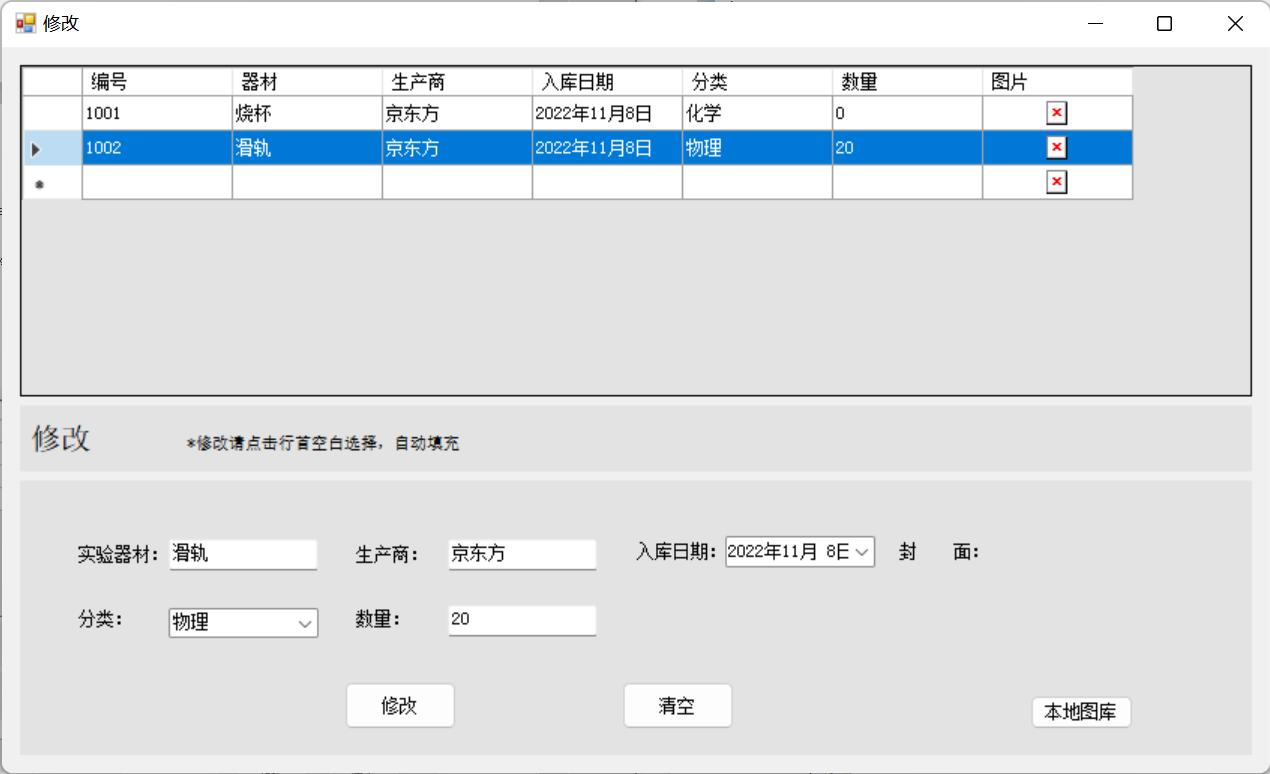Click the broken image icon in row 1002
Viewport: 1270px width, 774px height.
point(1056,148)
